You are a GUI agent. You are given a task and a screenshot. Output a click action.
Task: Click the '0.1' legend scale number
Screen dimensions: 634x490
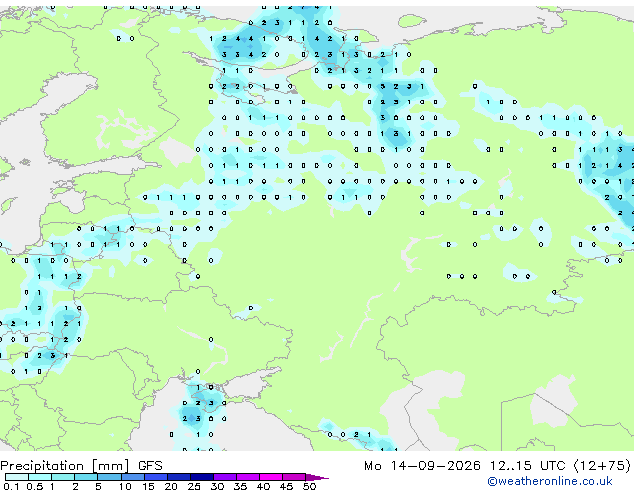tap(11, 486)
